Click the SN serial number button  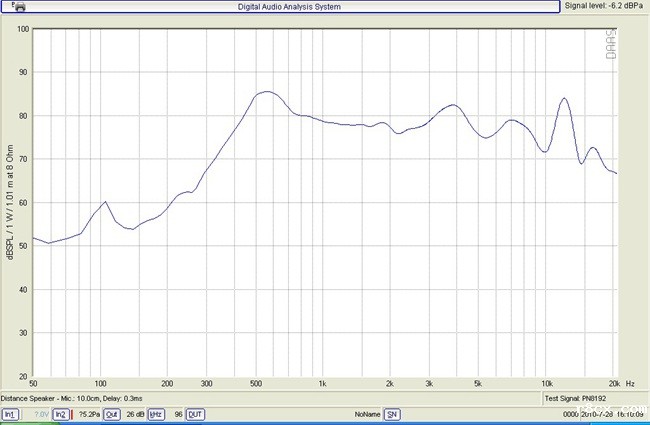[x=393, y=414]
